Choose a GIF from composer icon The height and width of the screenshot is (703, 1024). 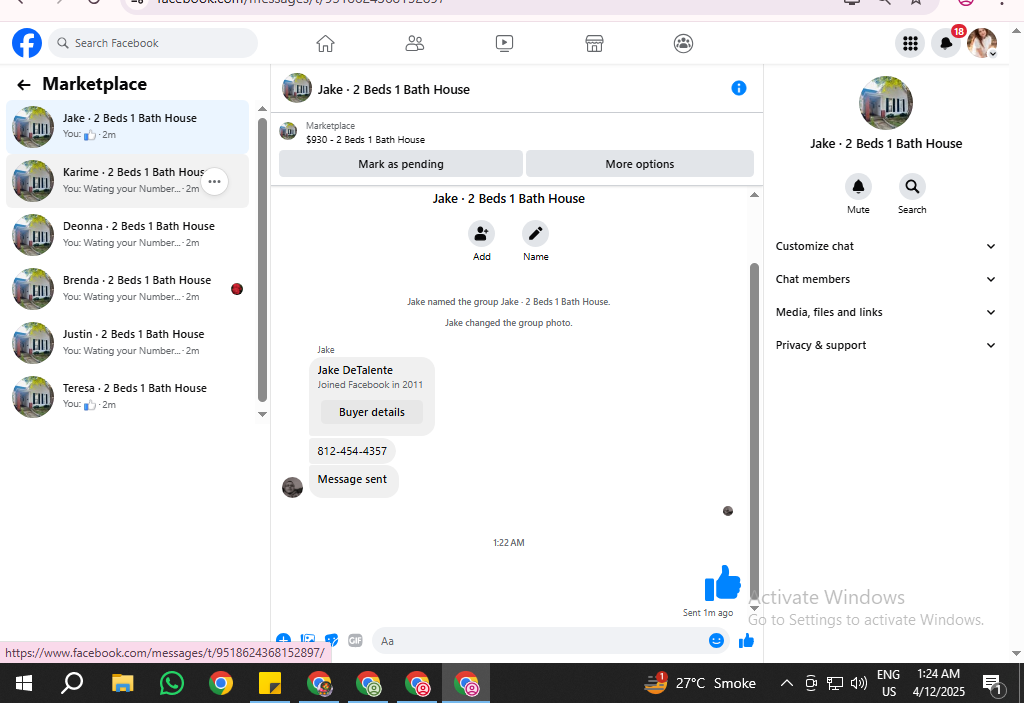[x=355, y=640]
